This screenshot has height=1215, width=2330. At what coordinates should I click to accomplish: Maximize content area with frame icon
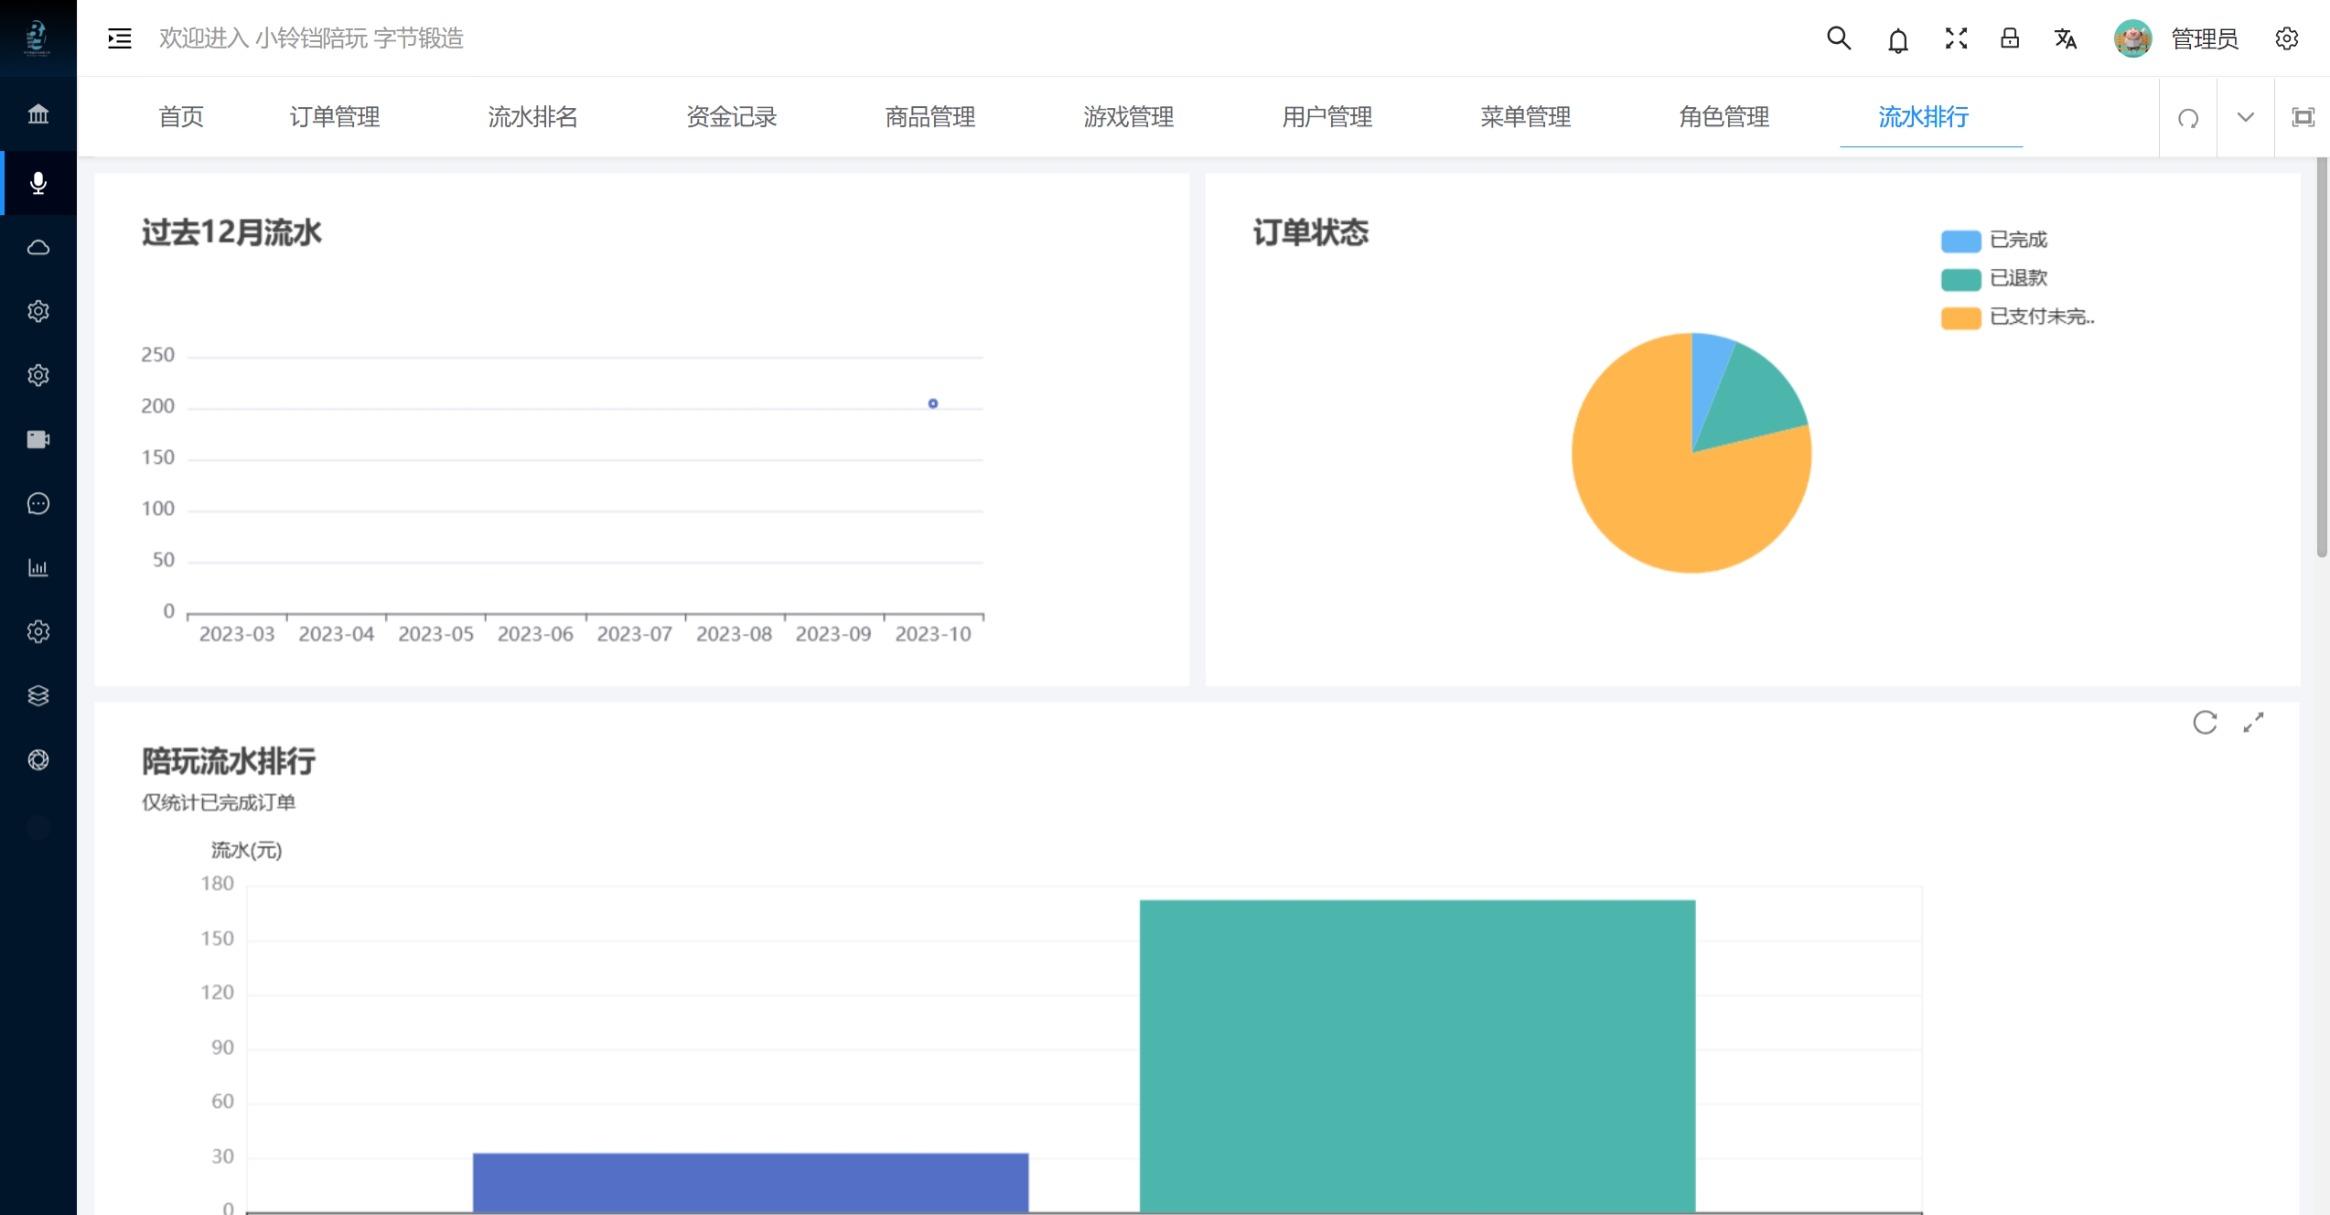(2302, 117)
